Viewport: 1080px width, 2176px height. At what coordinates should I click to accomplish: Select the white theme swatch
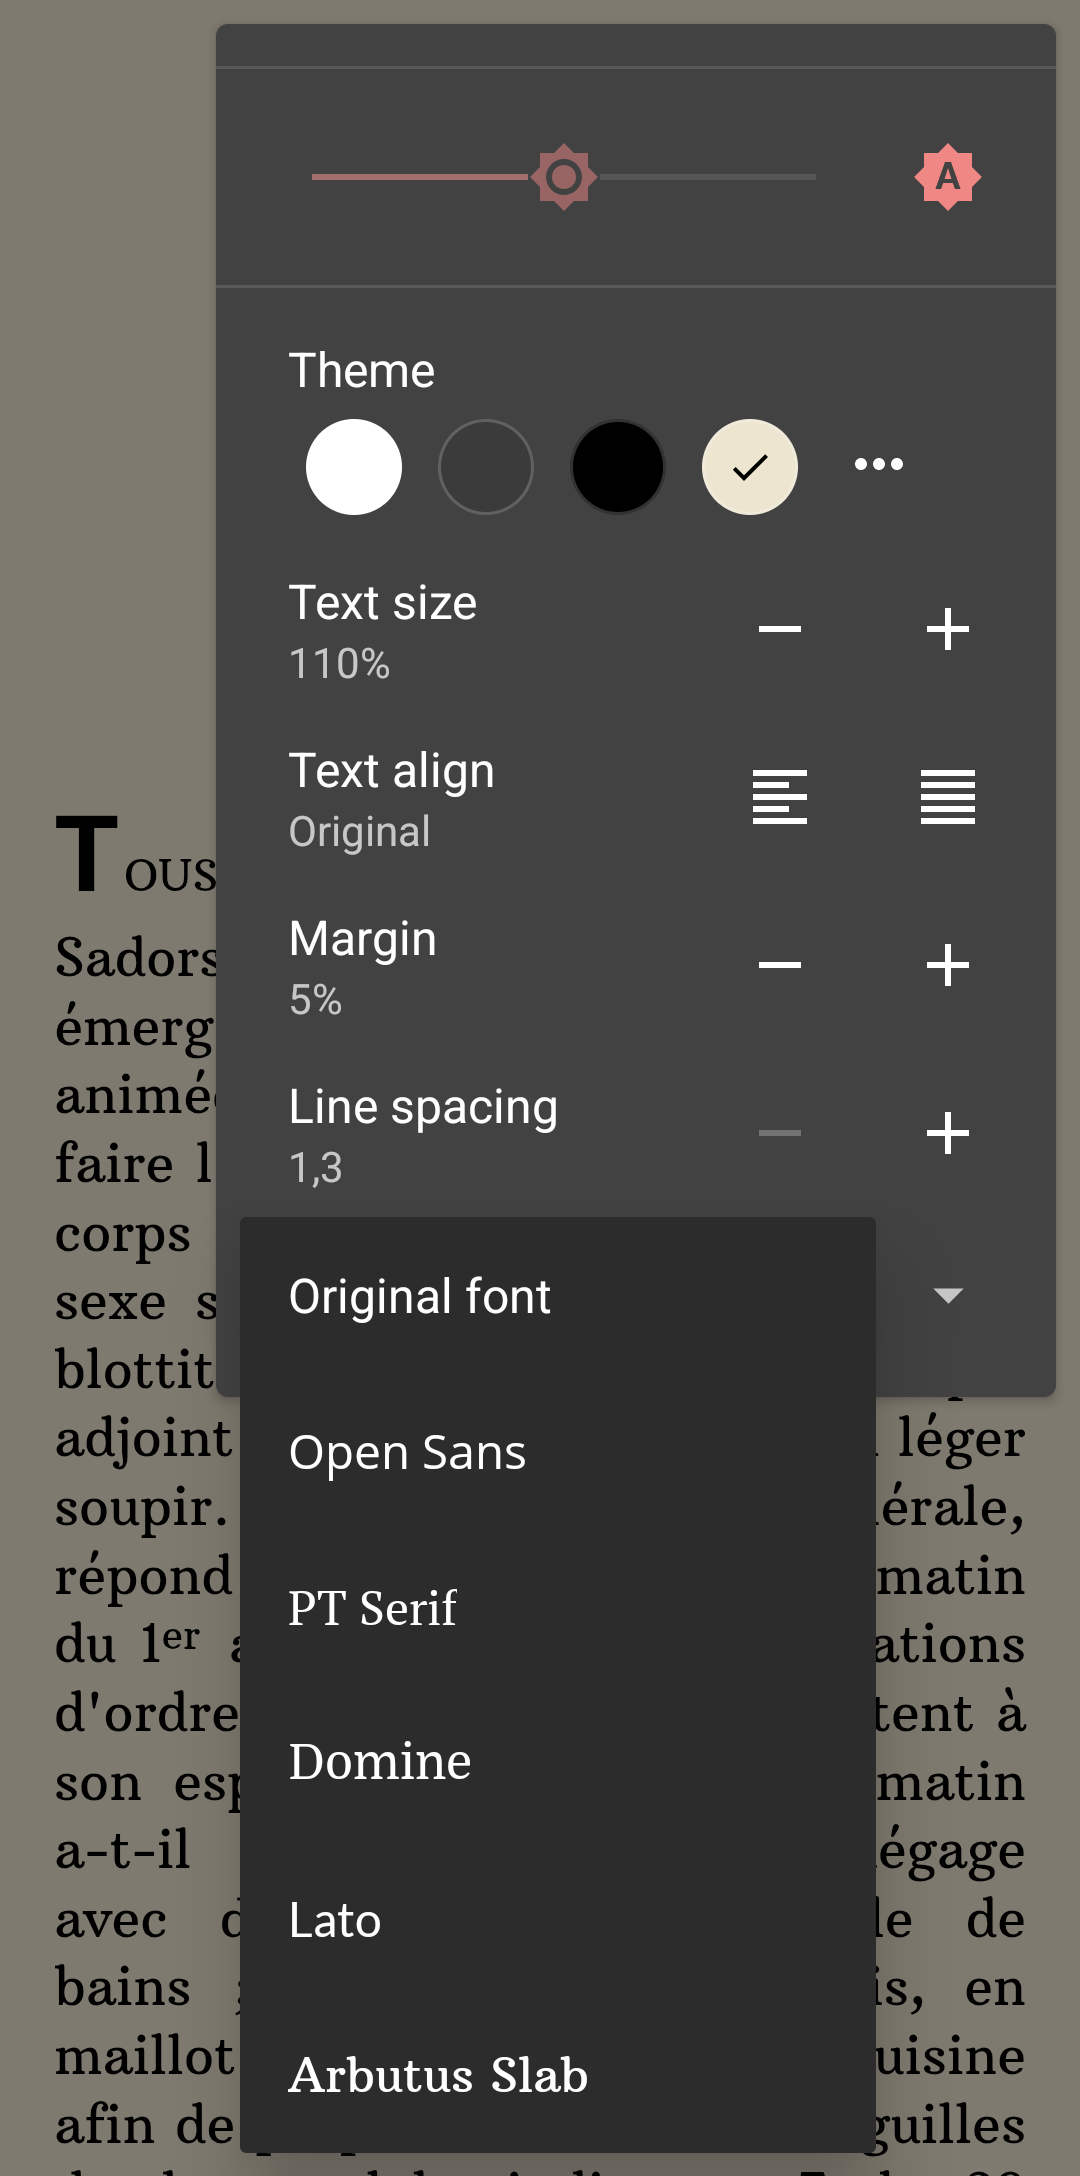click(x=354, y=467)
